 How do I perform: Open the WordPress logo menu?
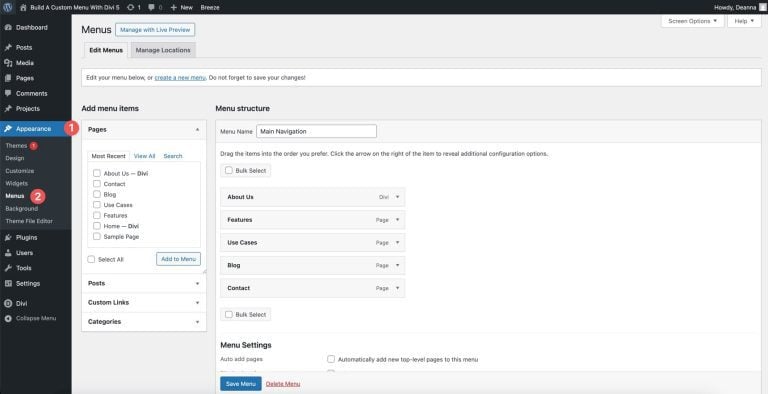tap(8, 7)
